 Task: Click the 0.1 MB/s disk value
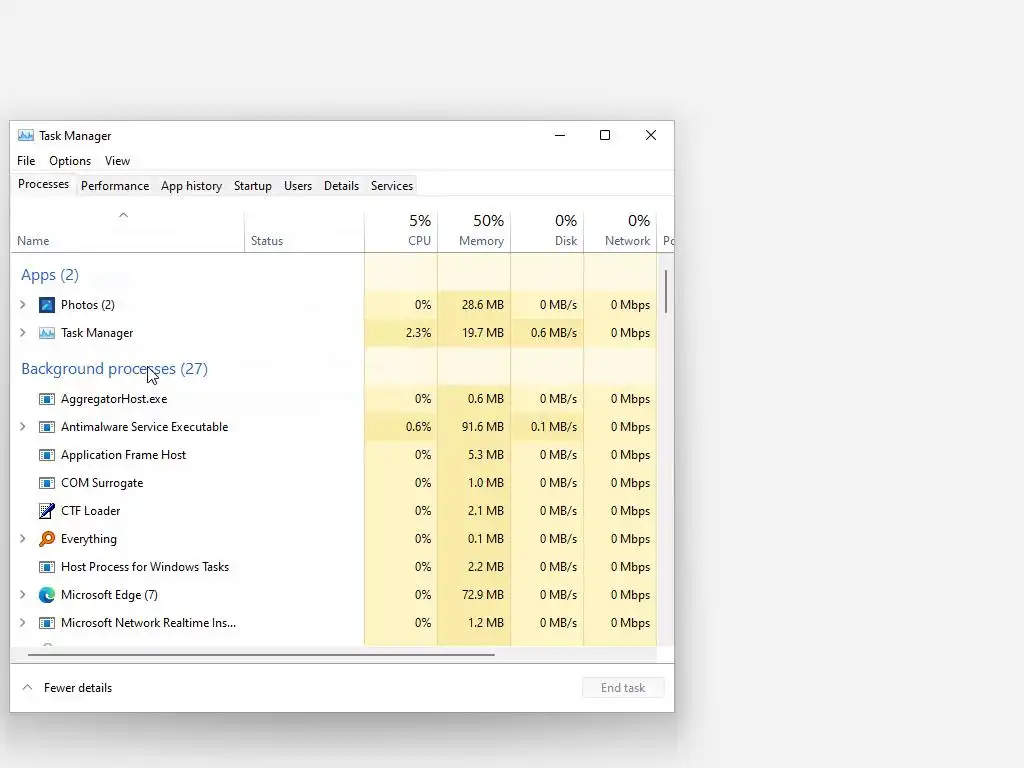pyautogui.click(x=554, y=427)
